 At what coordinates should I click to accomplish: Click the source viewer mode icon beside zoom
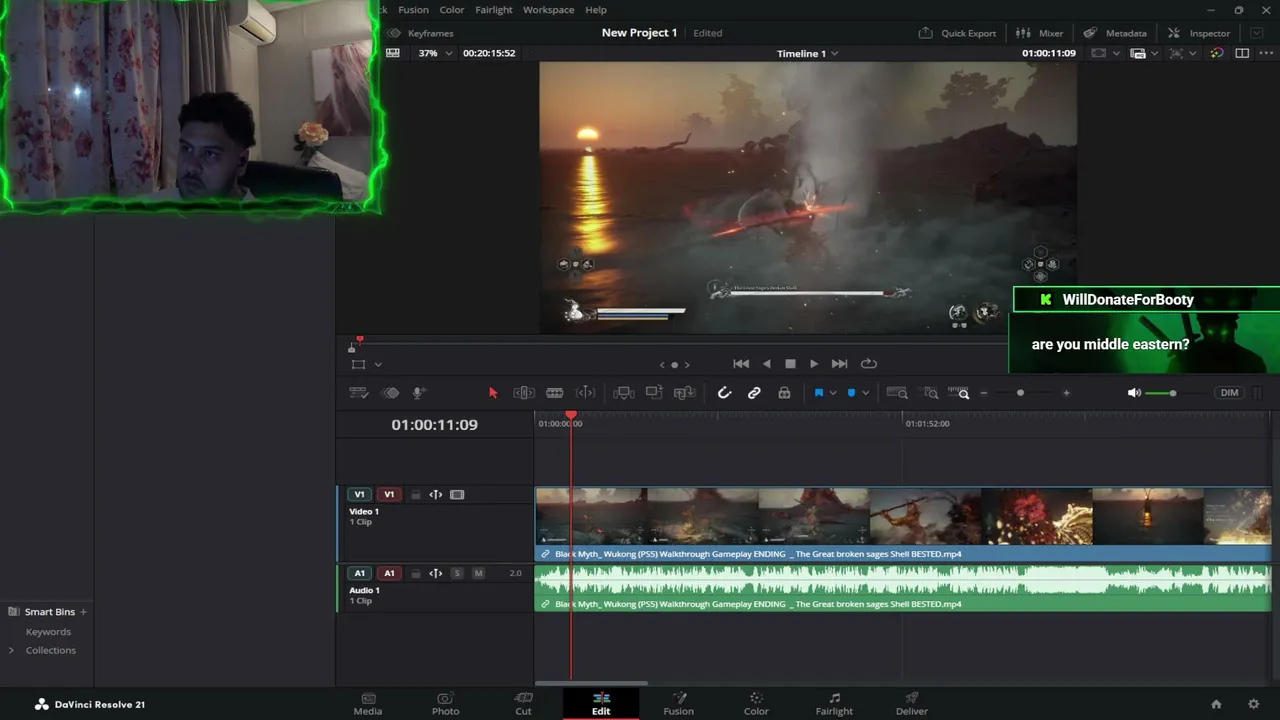[x=393, y=53]
